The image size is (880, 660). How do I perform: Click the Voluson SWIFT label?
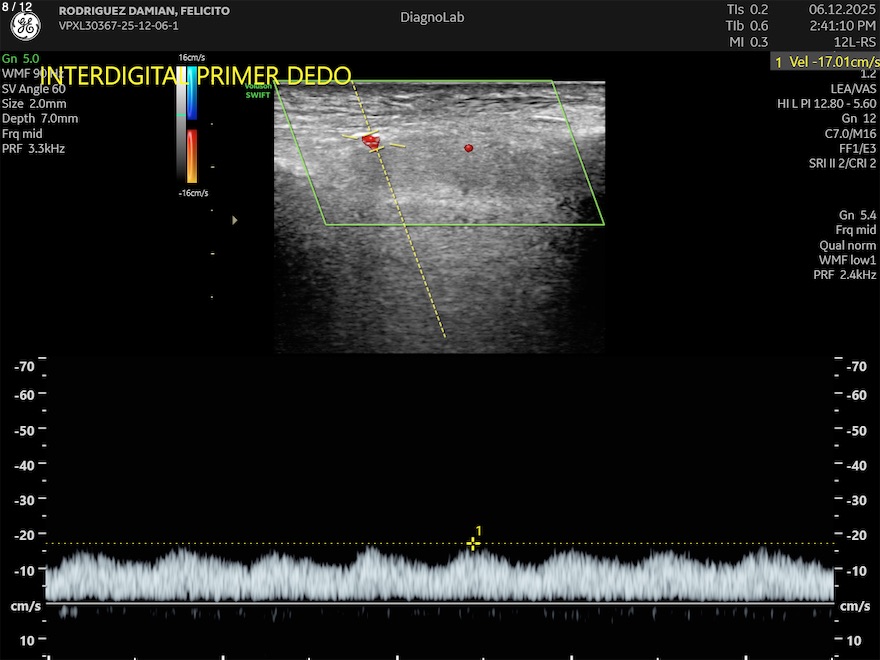[x=258, y=92]
